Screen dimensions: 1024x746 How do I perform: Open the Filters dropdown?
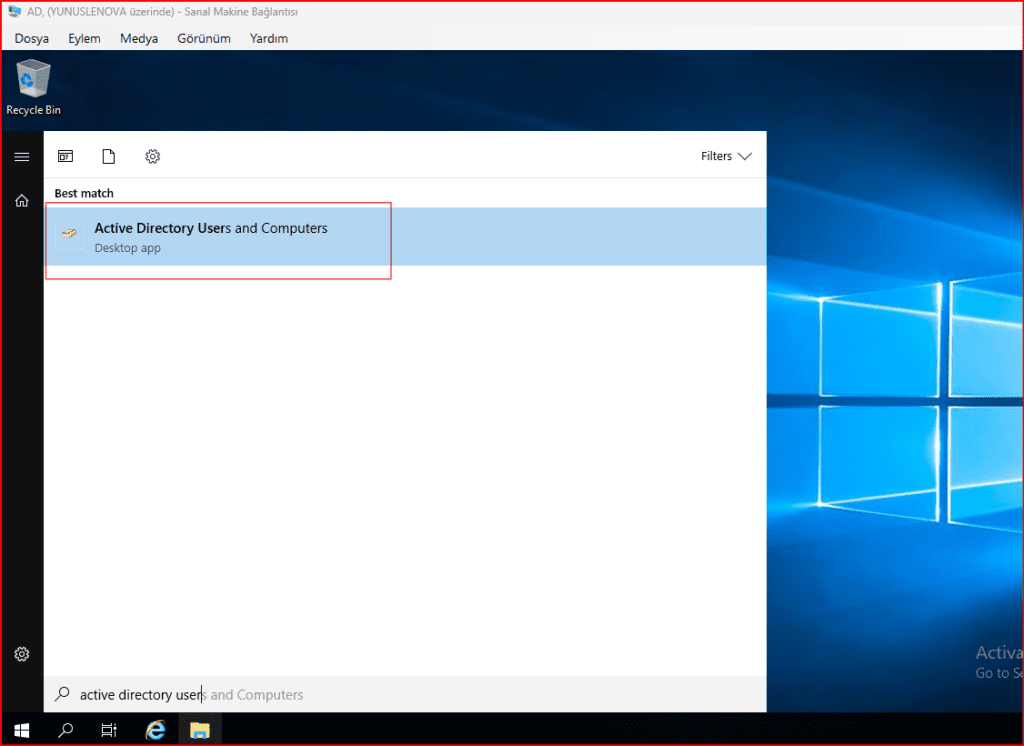point(726,156)
